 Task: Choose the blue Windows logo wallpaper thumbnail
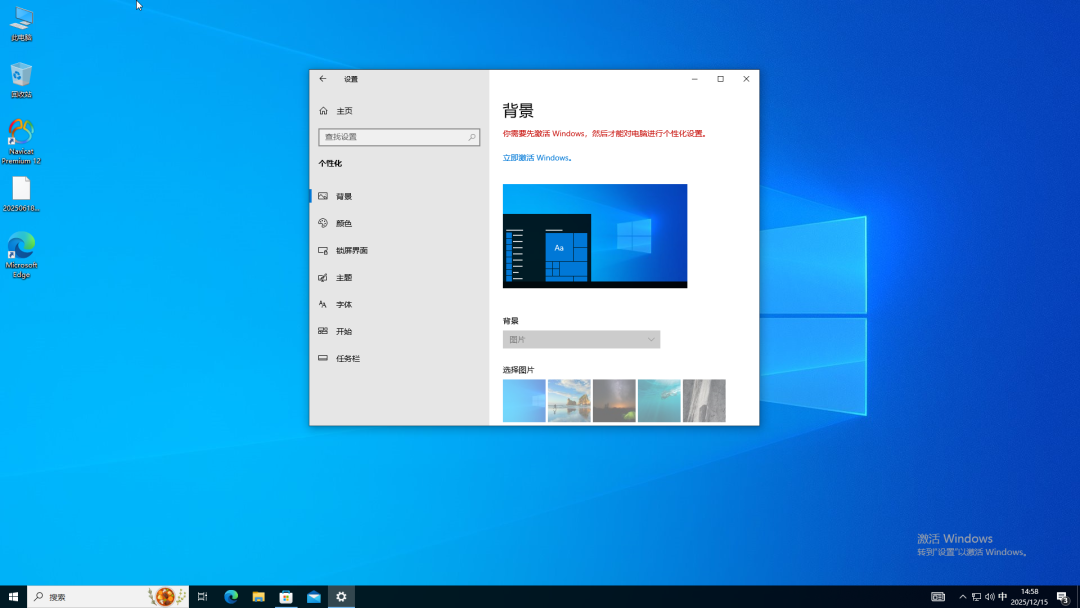524,401
